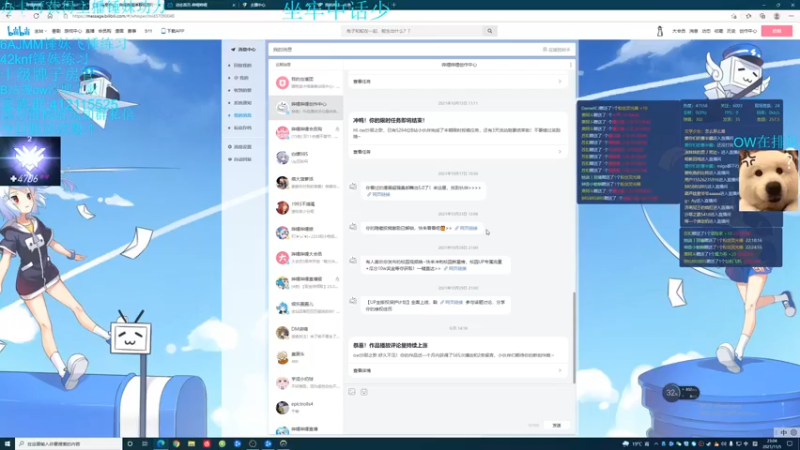Focus the bilibili search input field

(412, 31)
